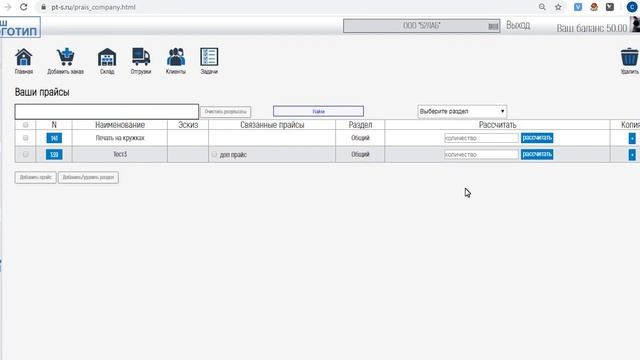Bookmark the page with the star icon
640x360 pixels.
pyautogui.click(x=558, y=7)
